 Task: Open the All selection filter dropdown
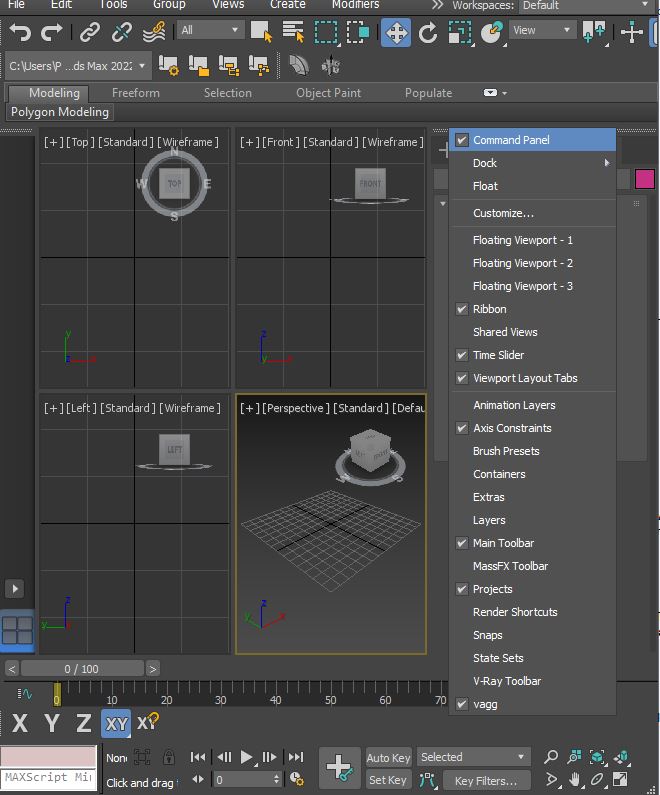click(x=210, y=30)
